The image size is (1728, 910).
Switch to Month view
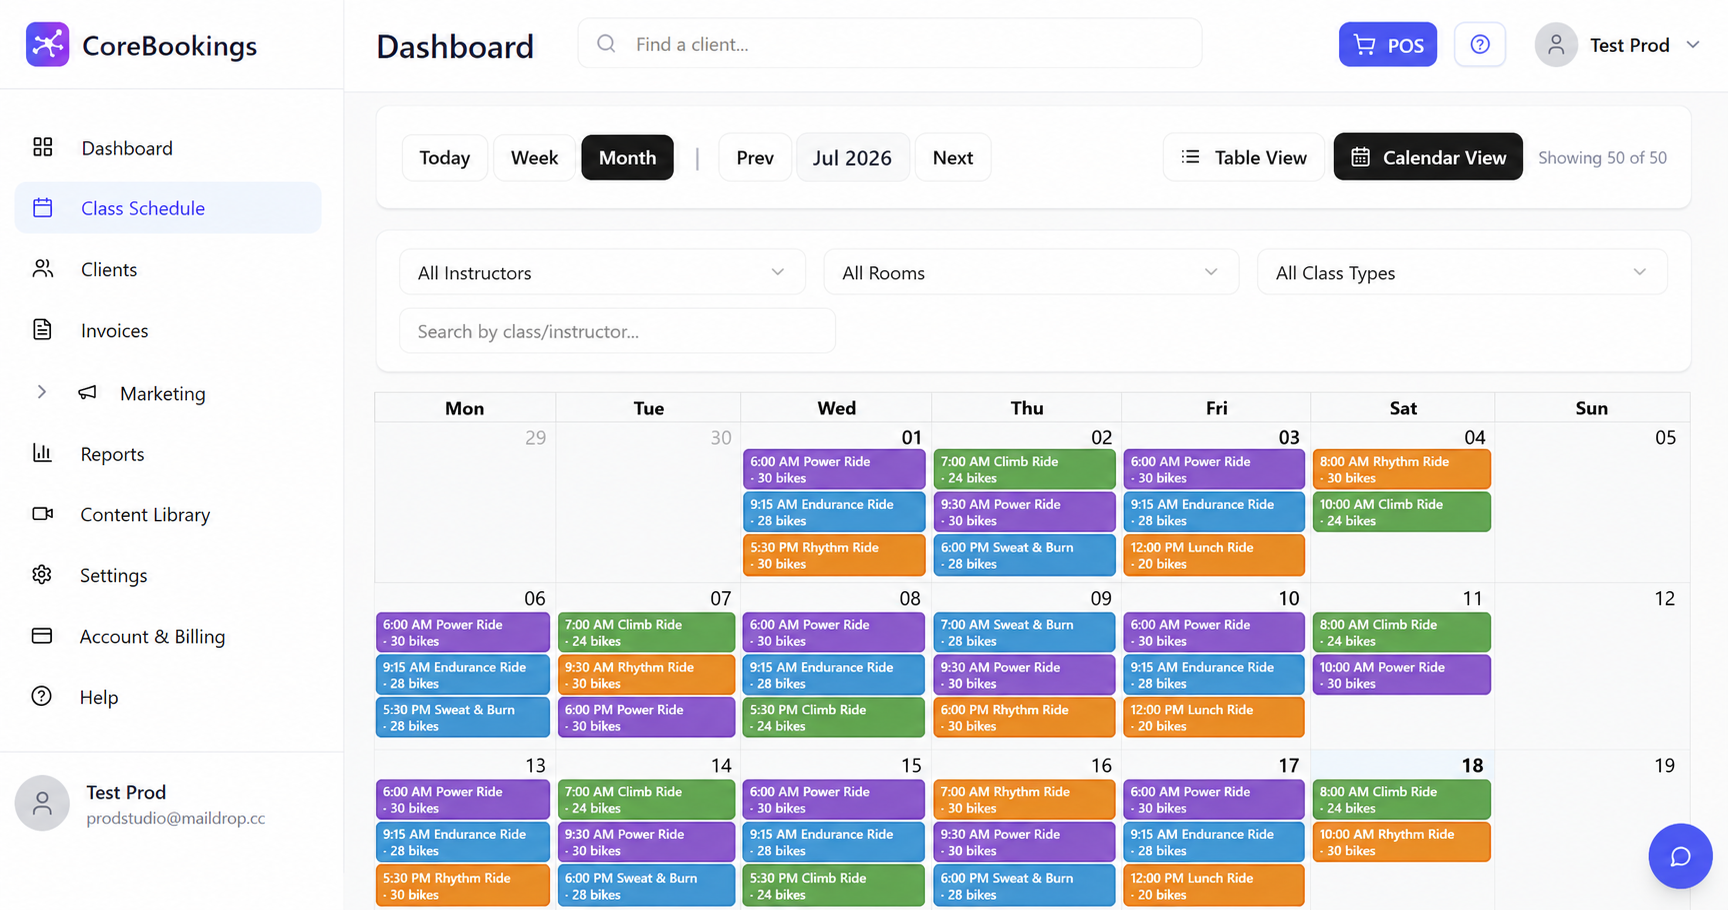pos(627,157)
